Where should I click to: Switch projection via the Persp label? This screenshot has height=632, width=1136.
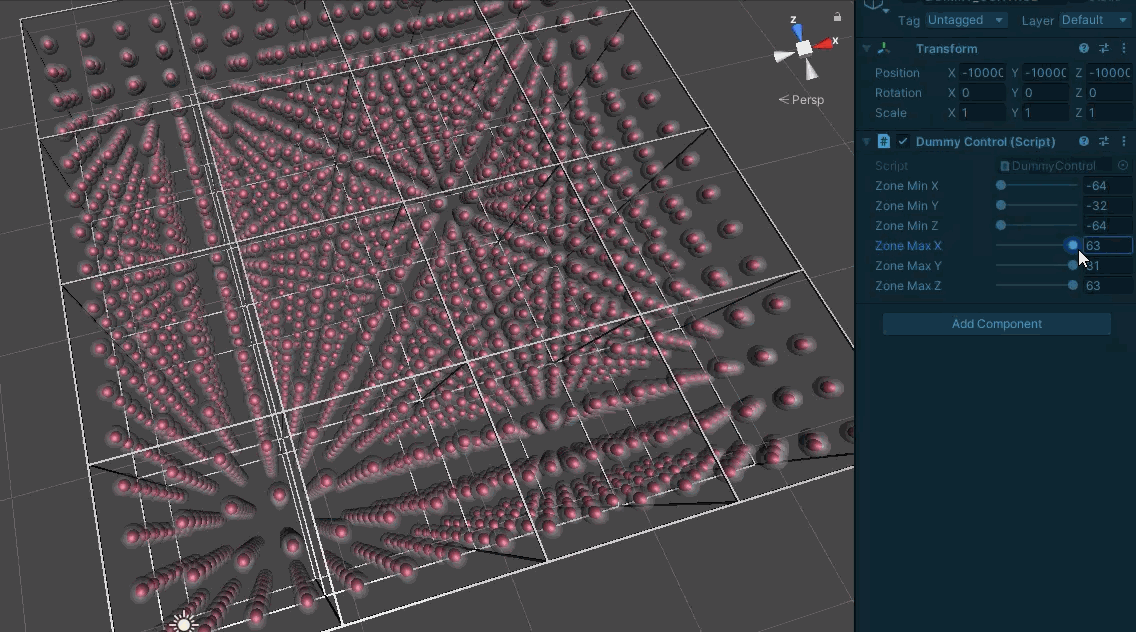[807, 100]
